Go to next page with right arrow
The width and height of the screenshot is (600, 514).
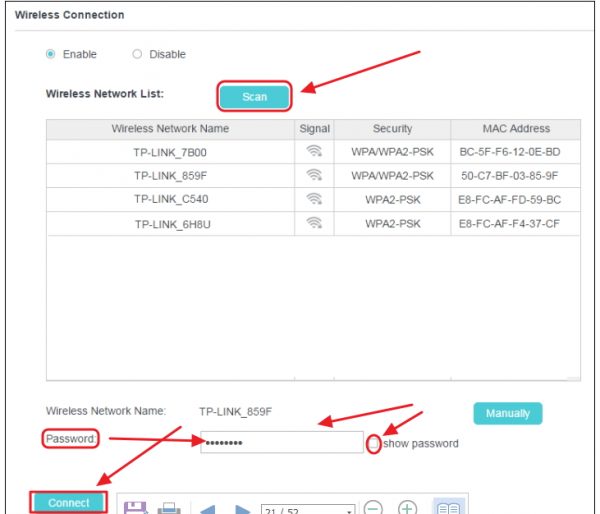[x=242, y=510]
